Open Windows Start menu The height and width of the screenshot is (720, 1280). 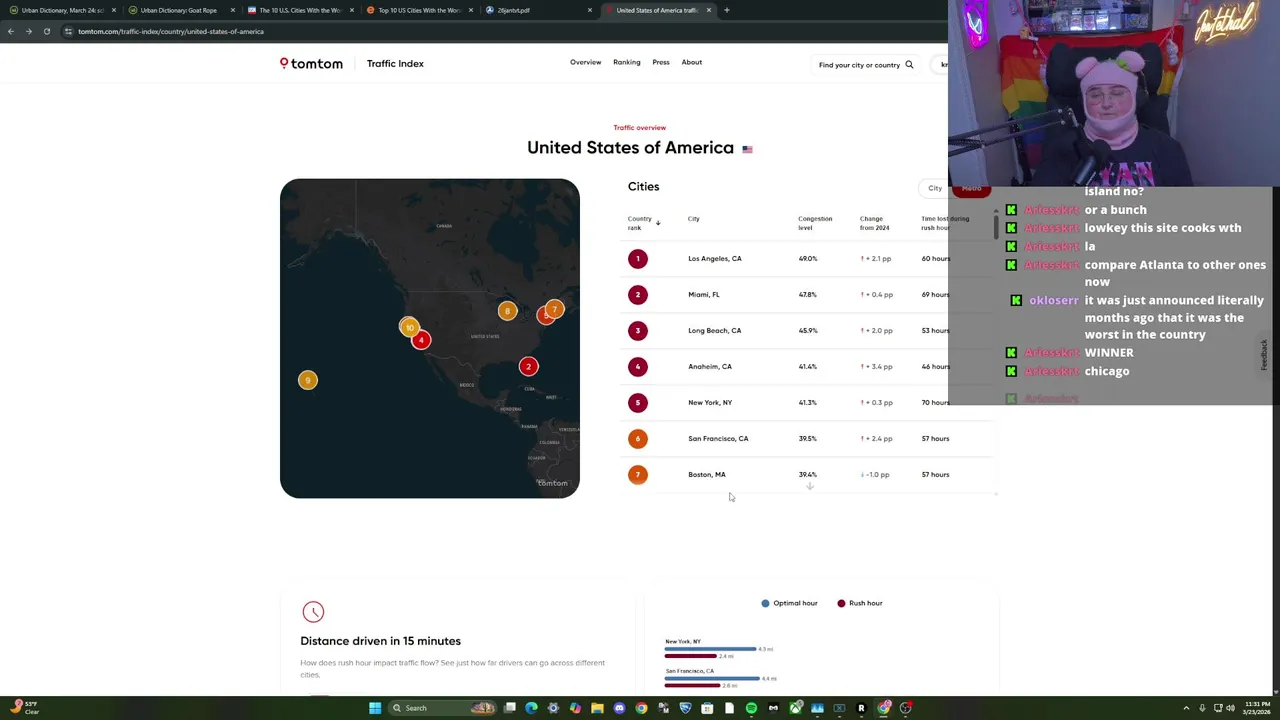click(x=375, y=708)
